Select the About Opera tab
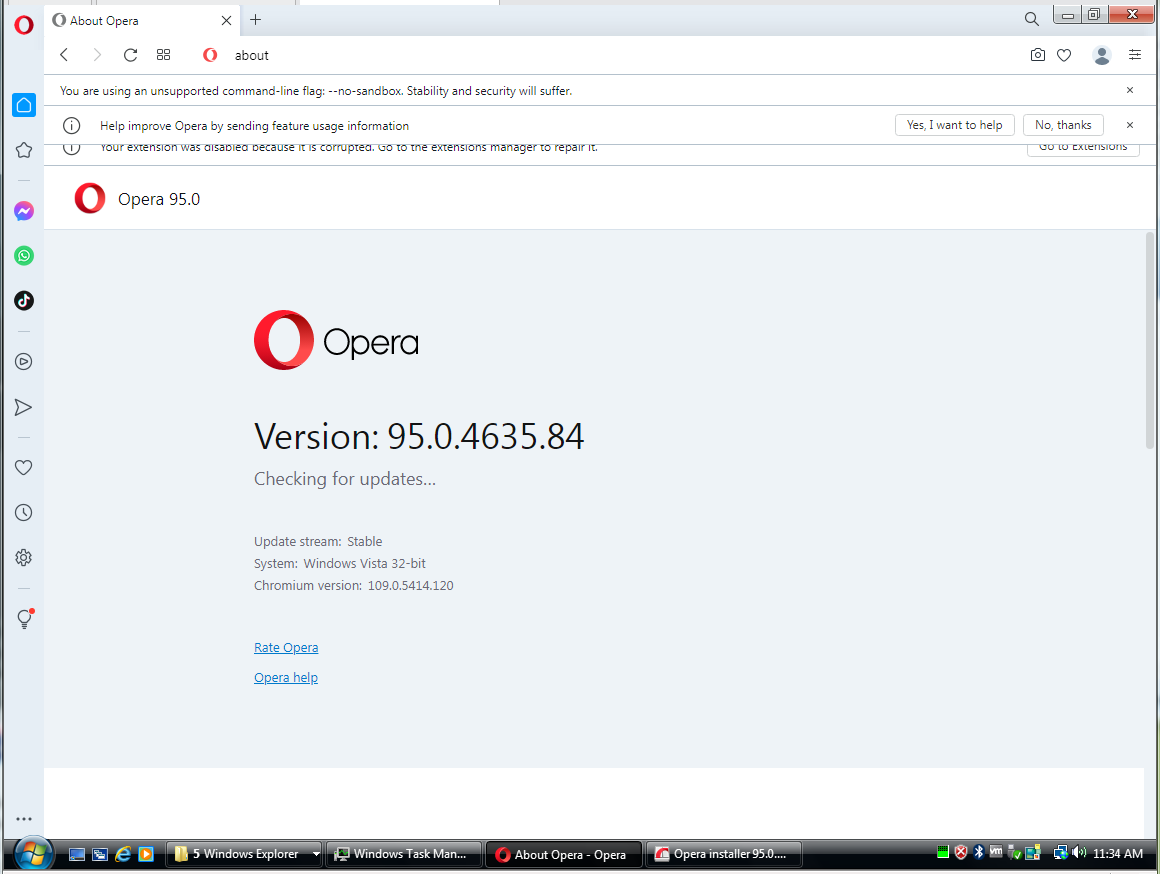1160x874 pixels. pyautogui.click(x=141, y=21)
